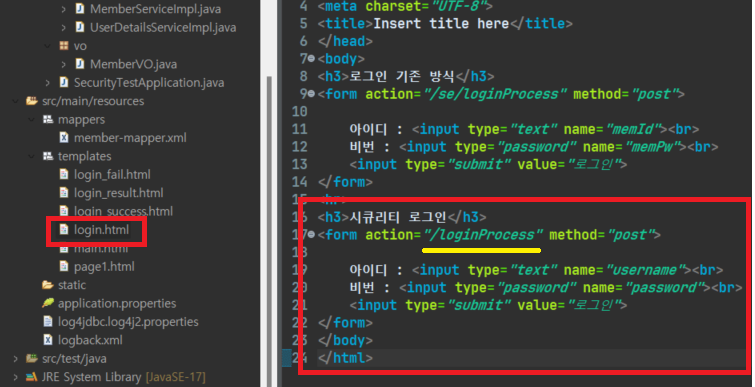Open login_success.html file

pos(123,211)
